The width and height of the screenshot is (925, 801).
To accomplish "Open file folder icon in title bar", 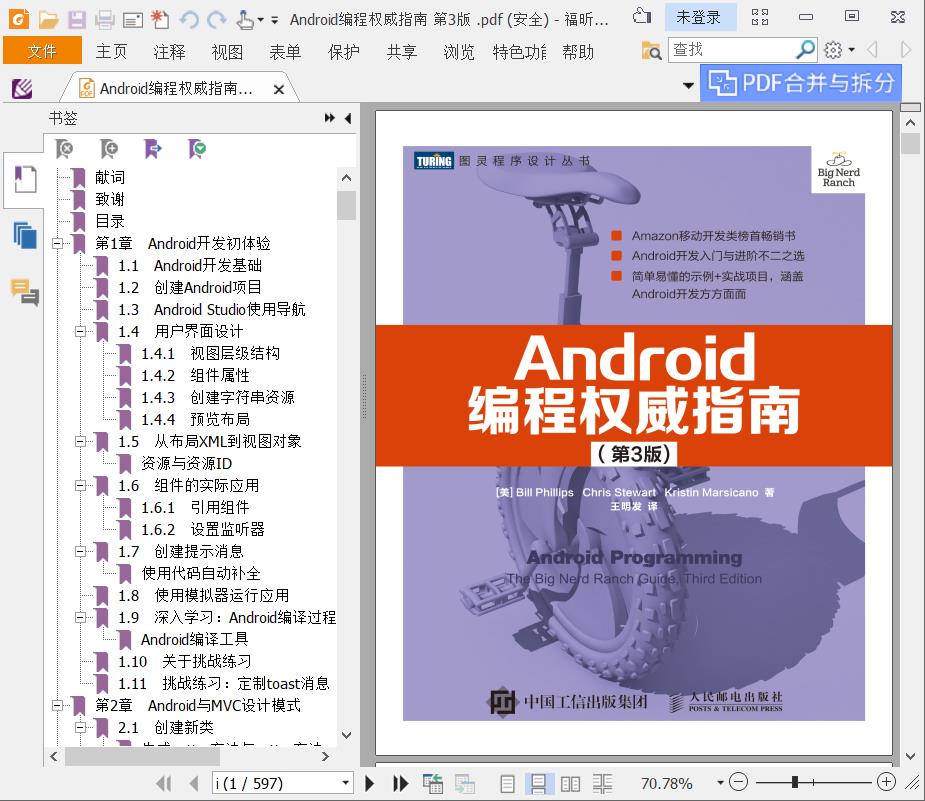I will coord(48,19).
